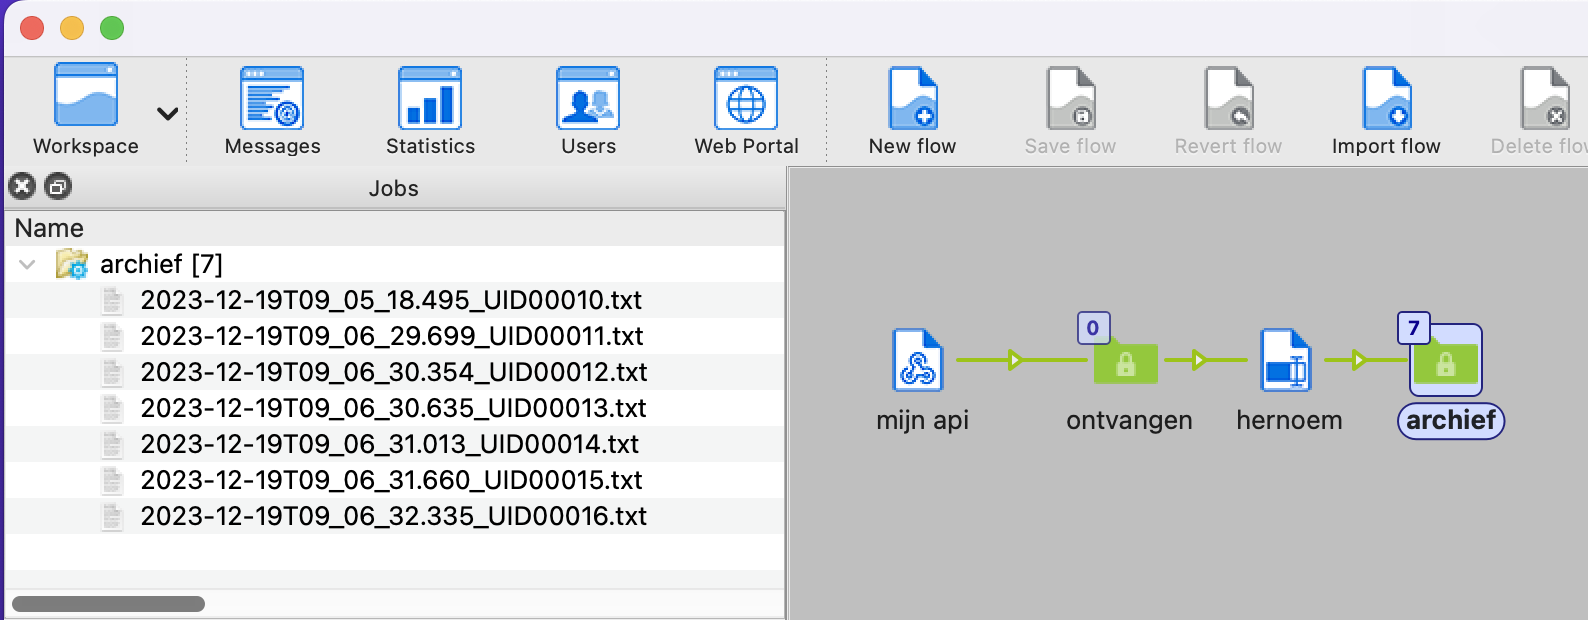Select the archief [7] folder row
1588x620 pixels.
click(395, 264)
